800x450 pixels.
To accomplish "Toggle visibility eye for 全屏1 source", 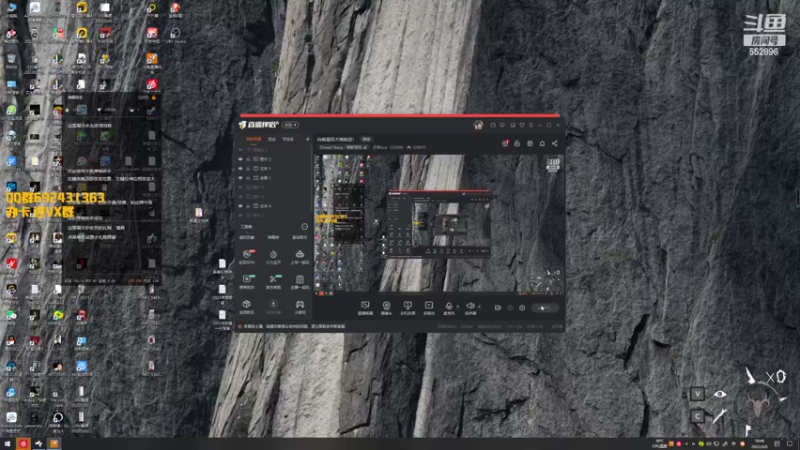I will (240, 178).
